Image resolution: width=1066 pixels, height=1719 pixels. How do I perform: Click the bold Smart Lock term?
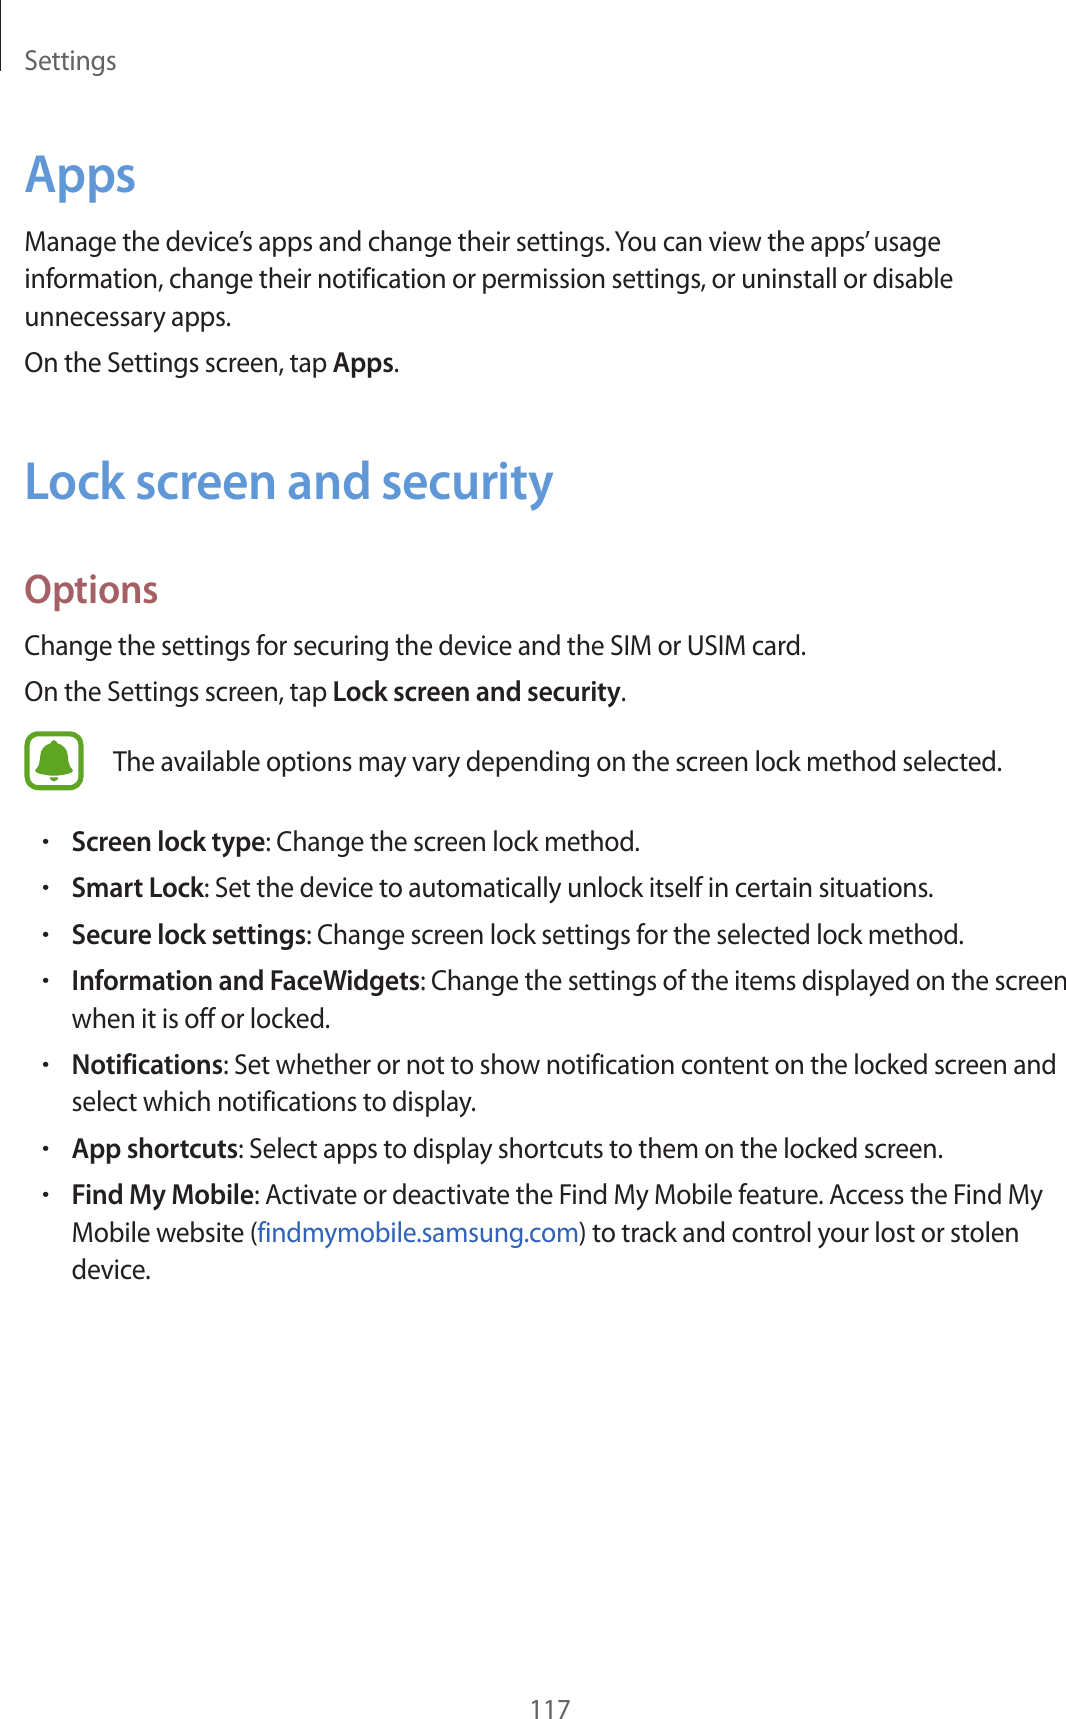pos(137,888)
